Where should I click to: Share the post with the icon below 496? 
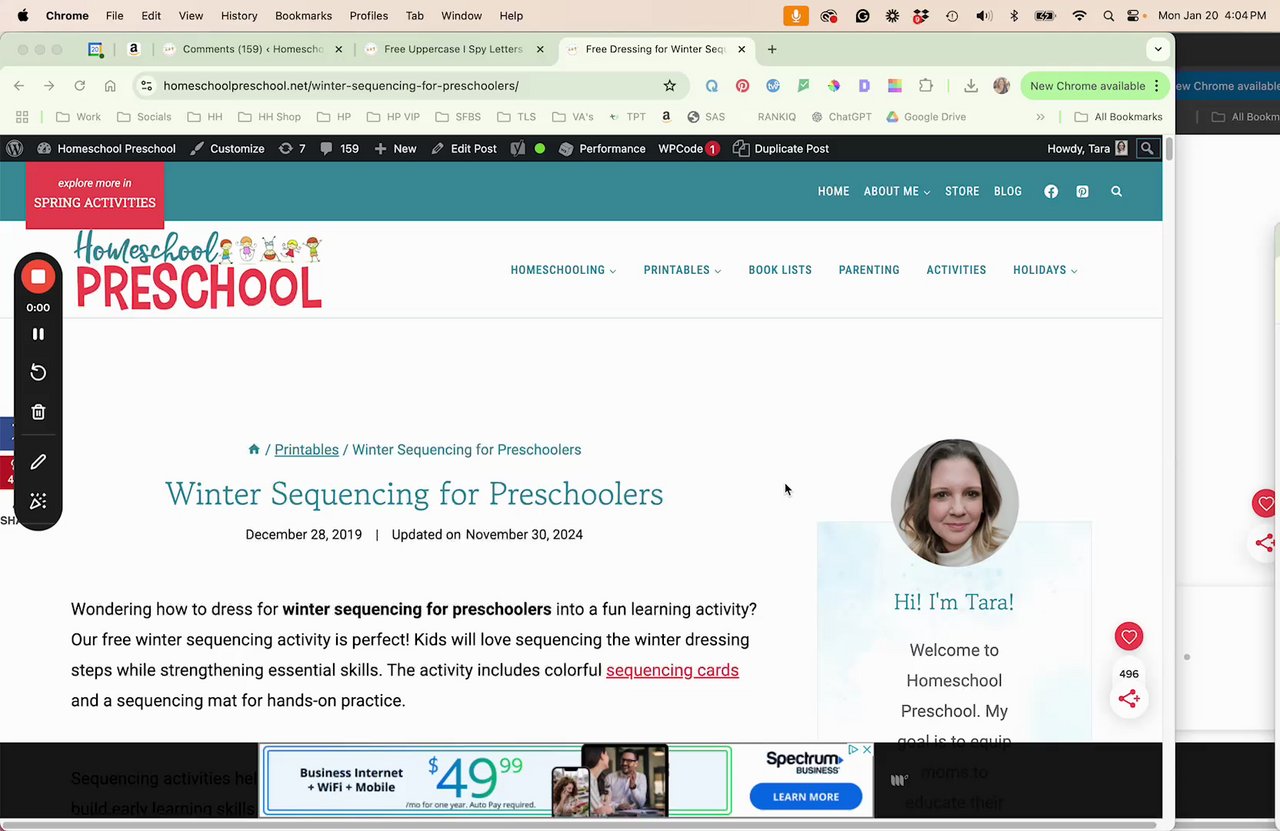pyautogui.click(x=1129, y=699)
